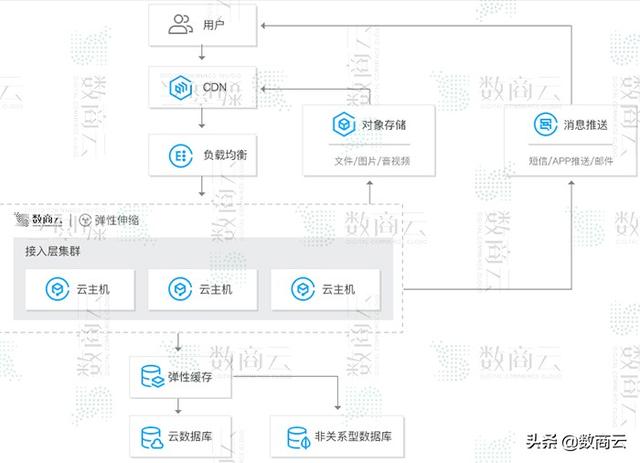Click the 弹性伸缩 circular icon

85,220
